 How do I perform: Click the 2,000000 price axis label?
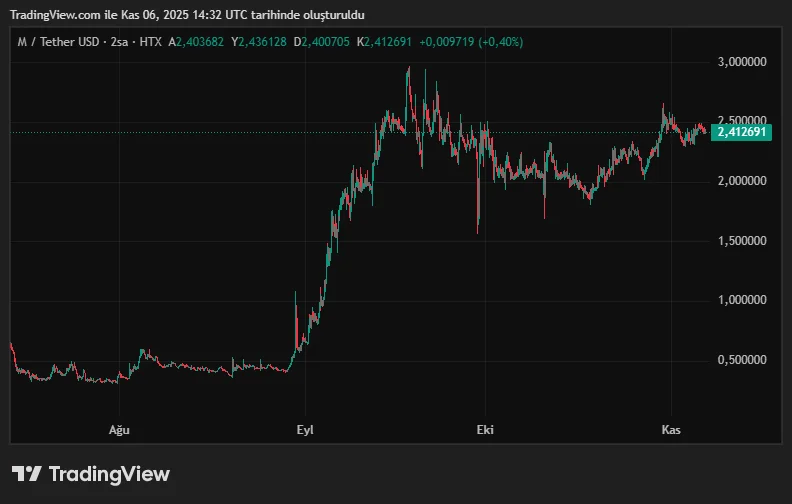tap(740, 181)
